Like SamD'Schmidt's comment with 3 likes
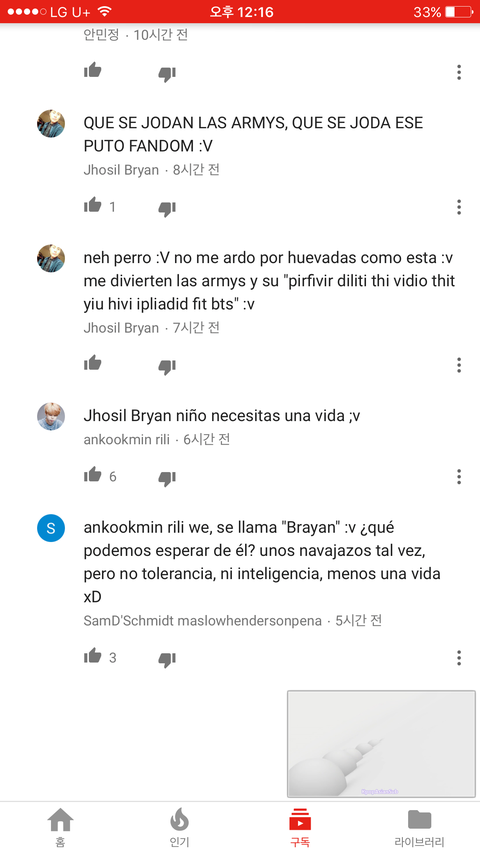The height and width of the screenshot is (853, 480). pos(93,656)
